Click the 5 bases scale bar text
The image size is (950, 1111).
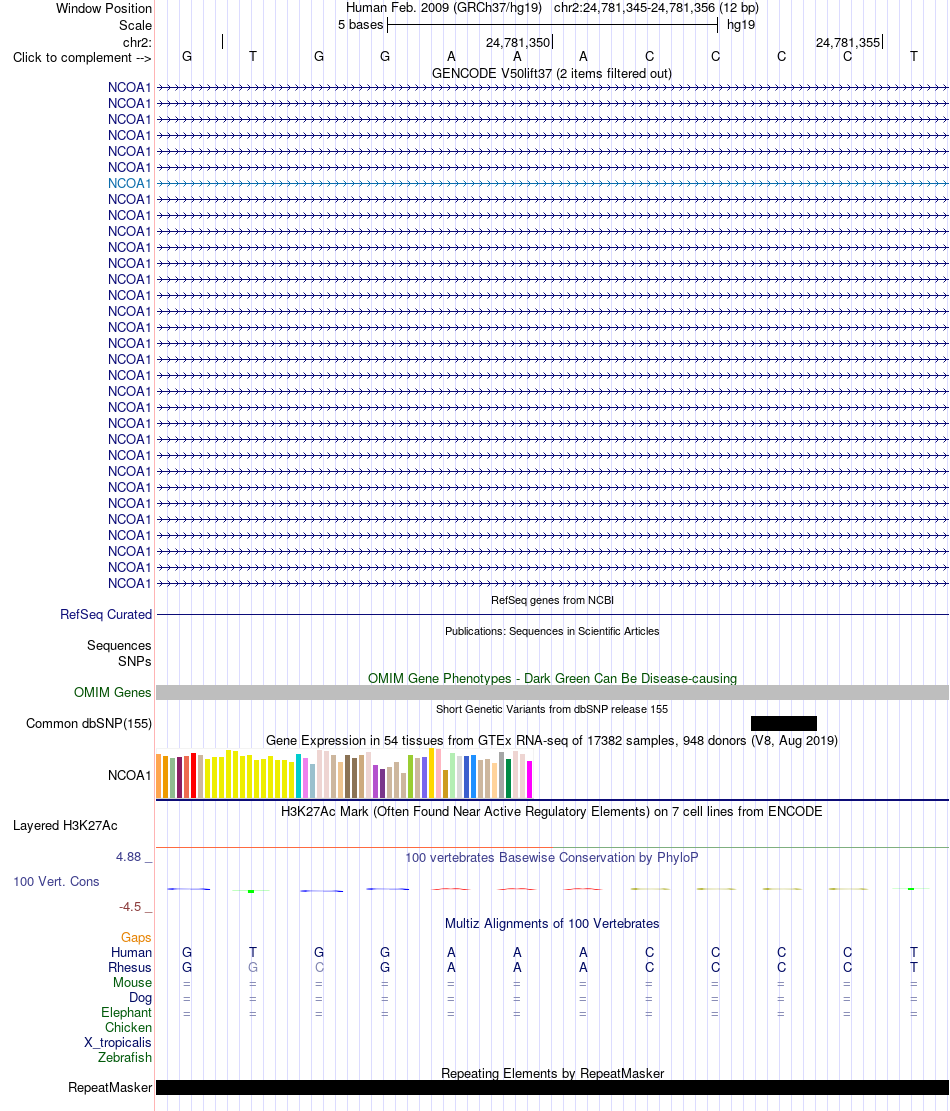361,25
